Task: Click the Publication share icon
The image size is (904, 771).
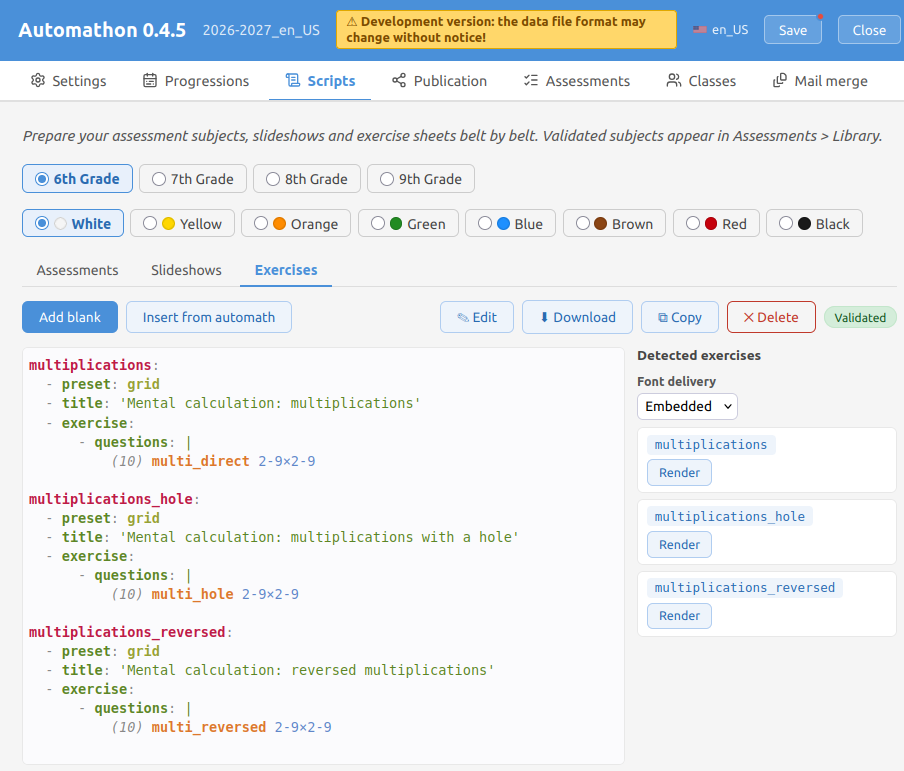Action: 399,80
